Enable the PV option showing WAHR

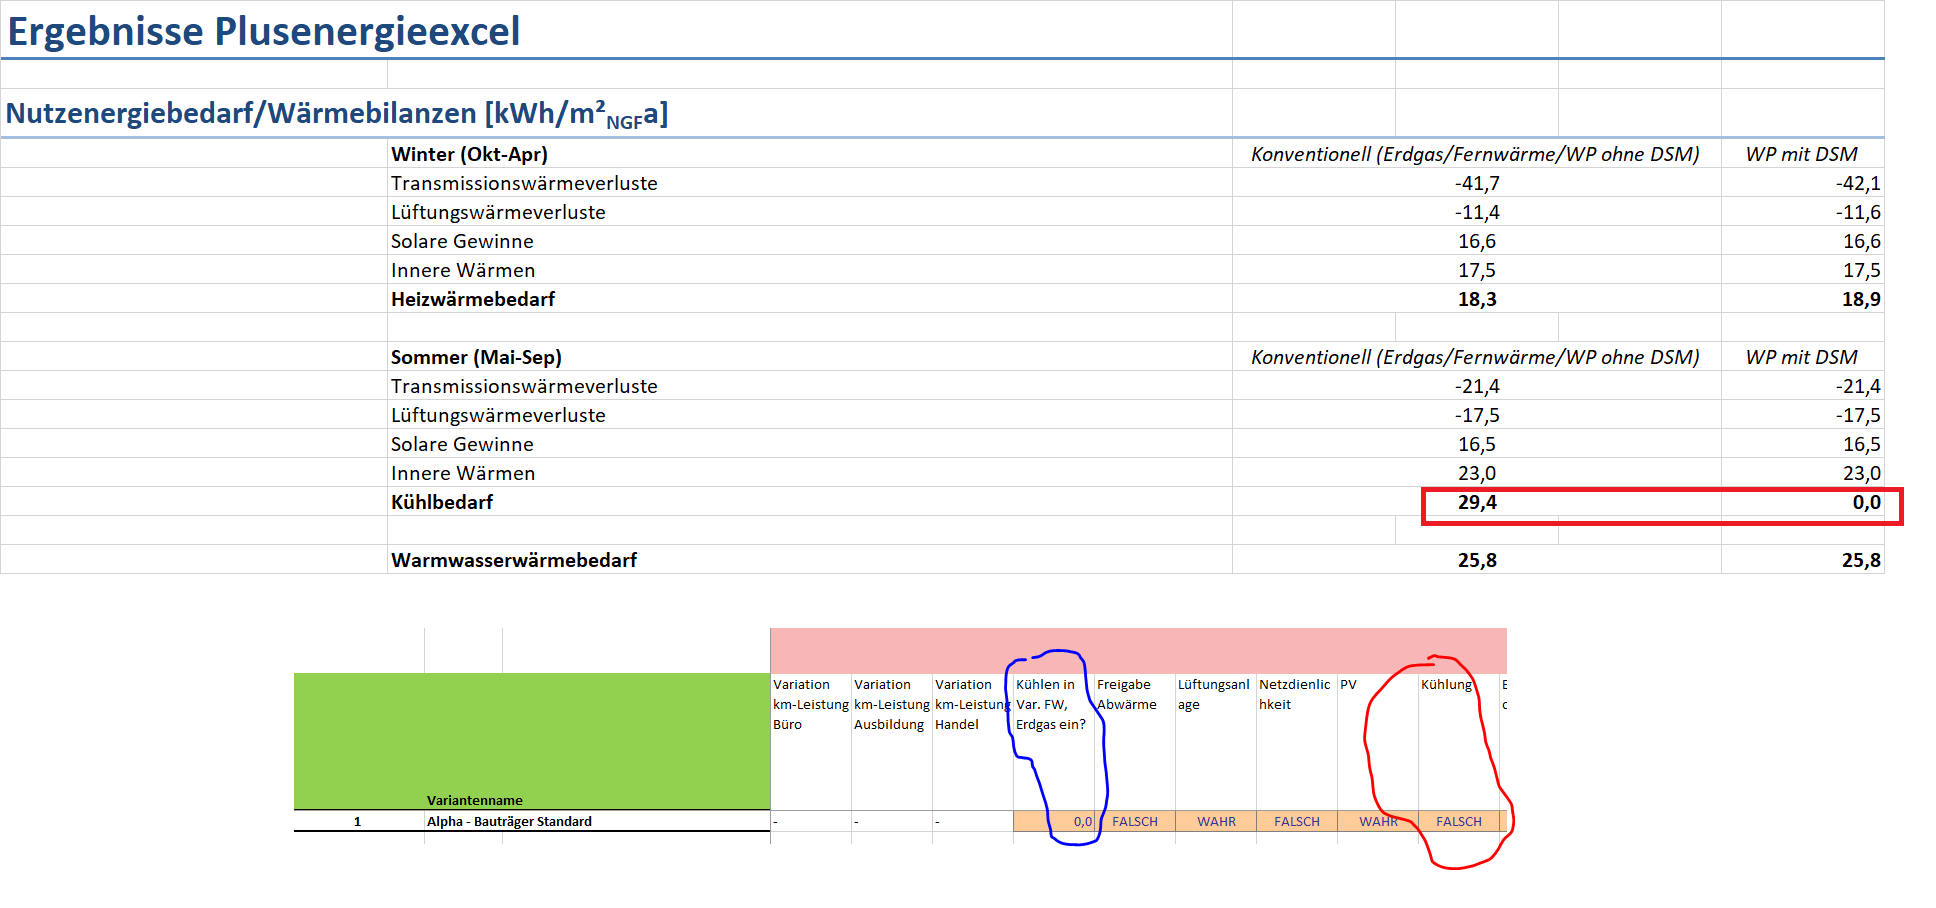(1377, 821)
